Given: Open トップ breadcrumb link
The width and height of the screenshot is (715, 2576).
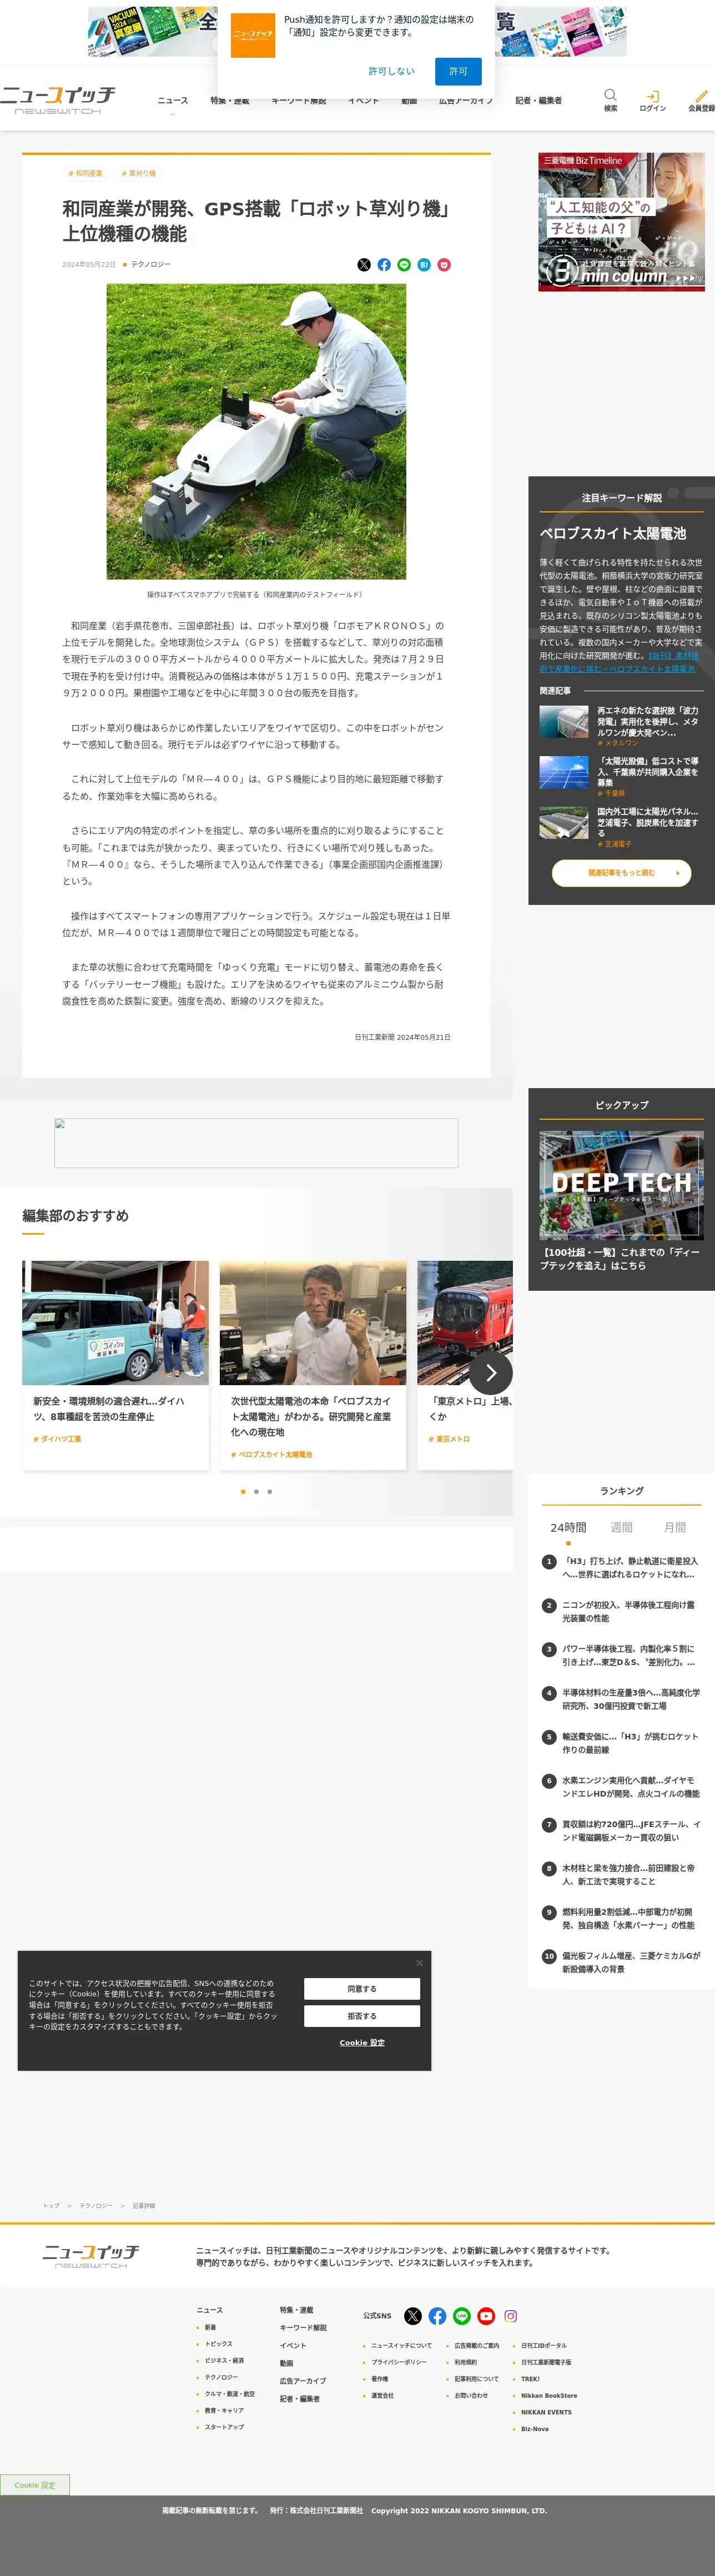Looking at the screenshot, I should 51,2205.
